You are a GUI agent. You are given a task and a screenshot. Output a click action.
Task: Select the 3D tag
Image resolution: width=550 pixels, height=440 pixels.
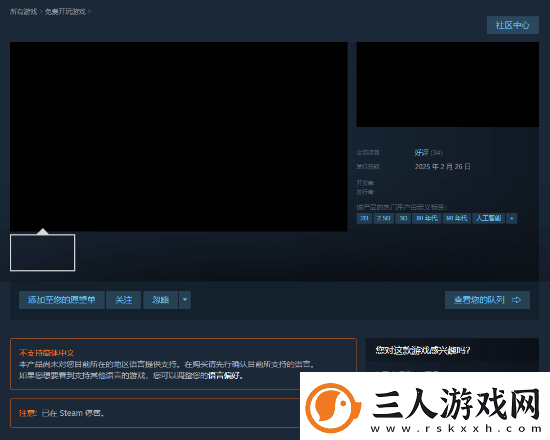(403, 218)
